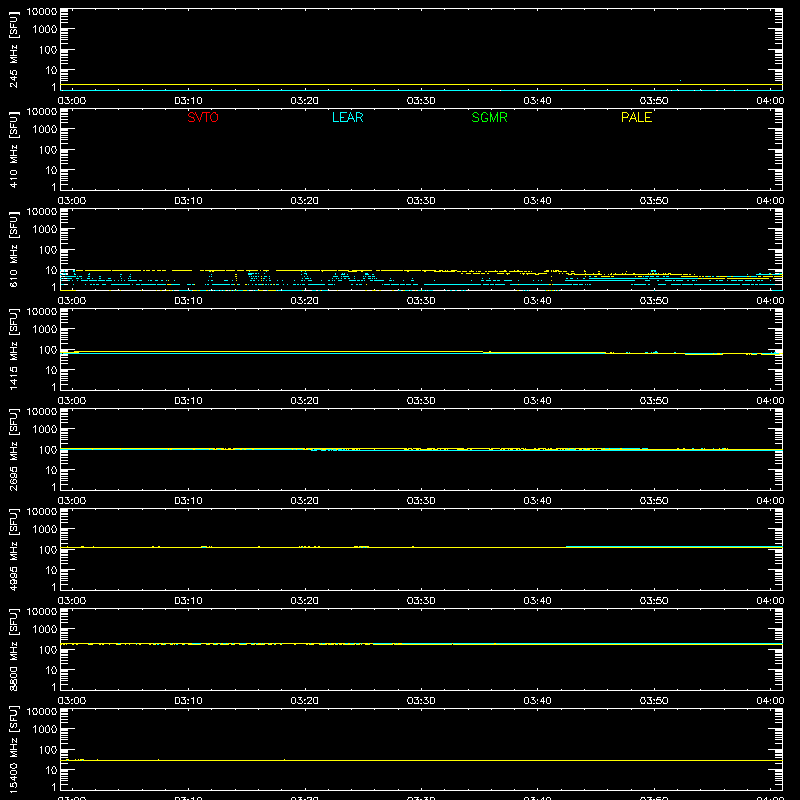Click the red SVTO station label
The image size is (800, 800).
tap(203, 117)
